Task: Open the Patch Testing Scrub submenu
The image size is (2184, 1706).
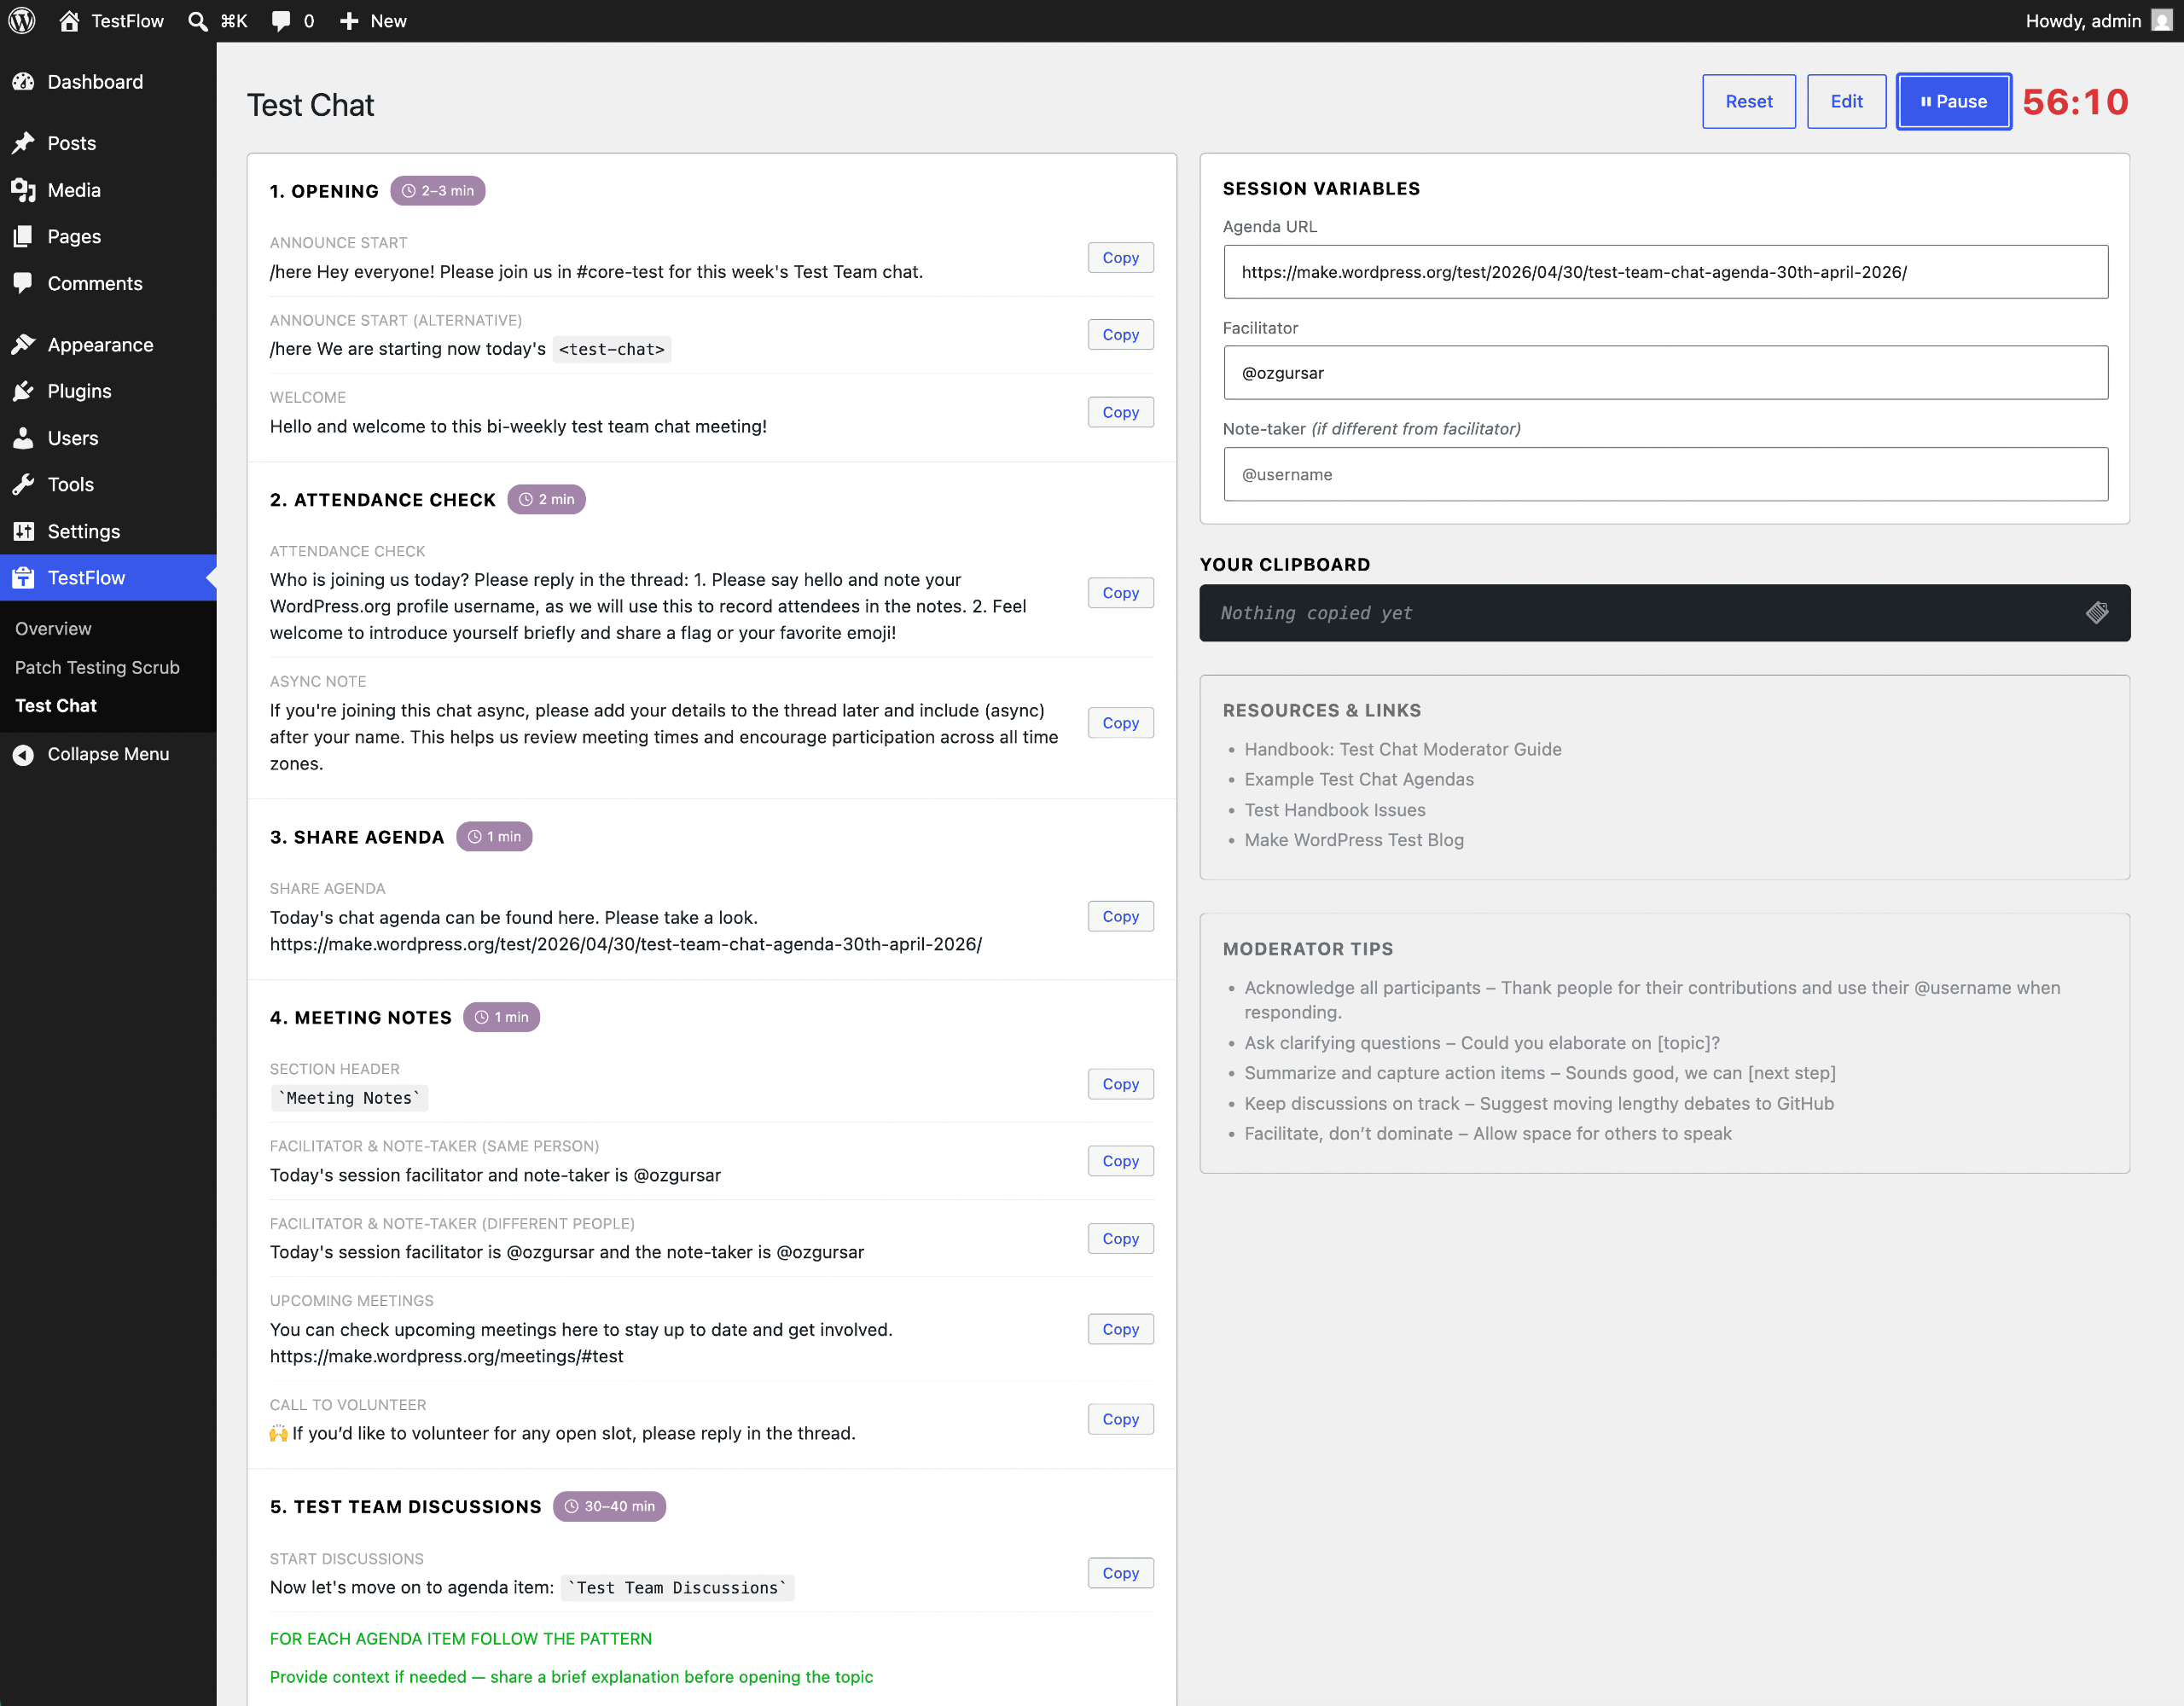Action: (x=97, y=667)
